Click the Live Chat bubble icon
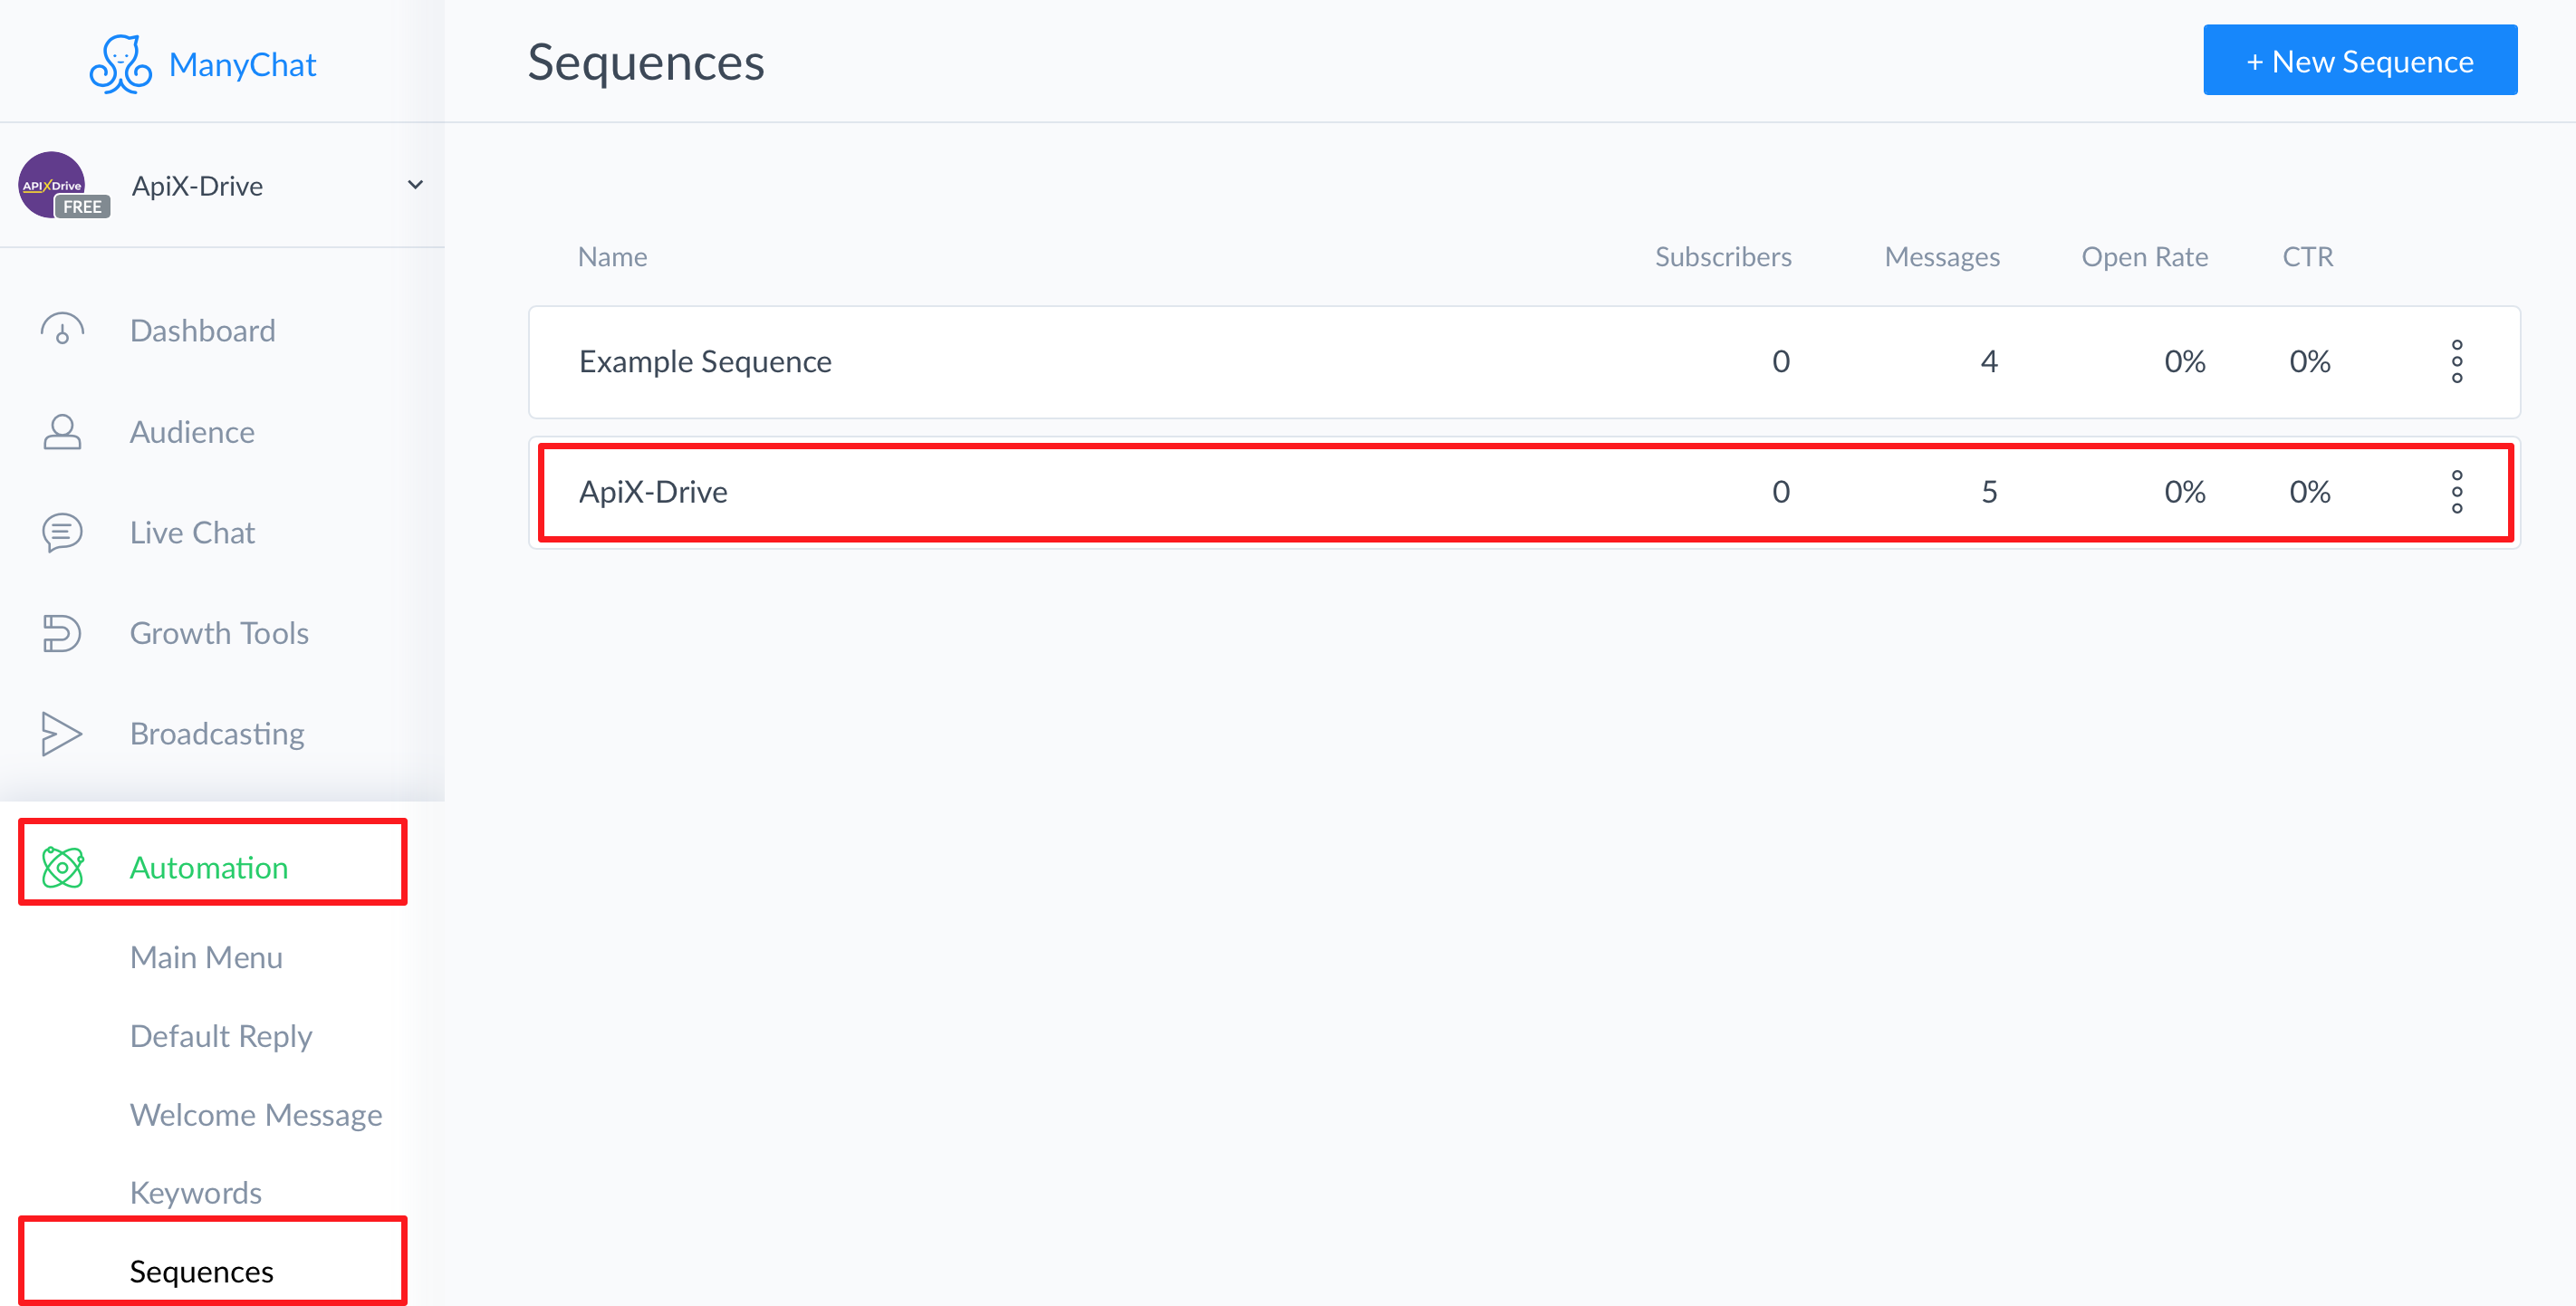The height and width of the screenshot is (1306, 2576). (62, 533)
